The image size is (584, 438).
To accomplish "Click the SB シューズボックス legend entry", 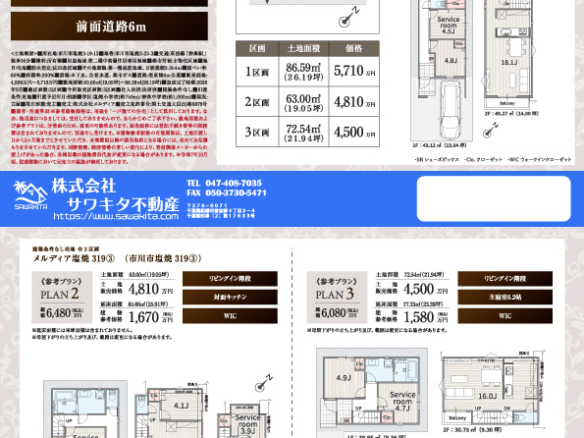I will click(x=437, y=159).
